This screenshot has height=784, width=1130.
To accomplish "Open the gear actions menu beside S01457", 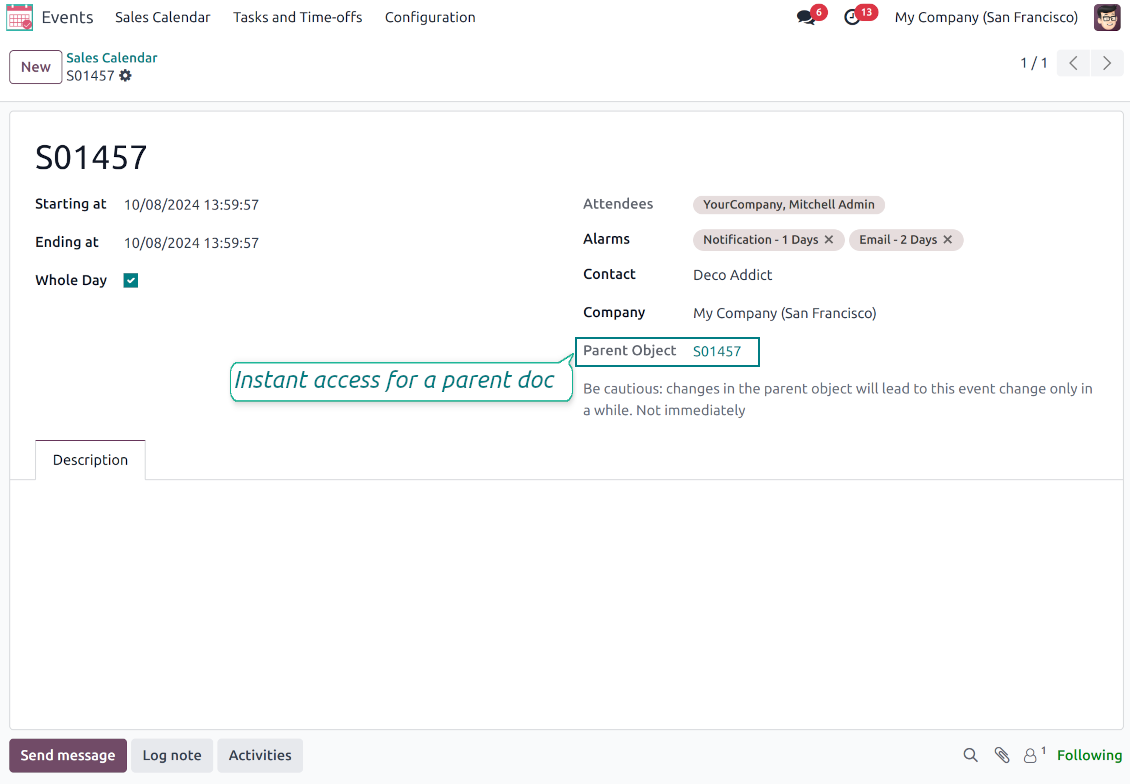I will click(x=125, y=76).
